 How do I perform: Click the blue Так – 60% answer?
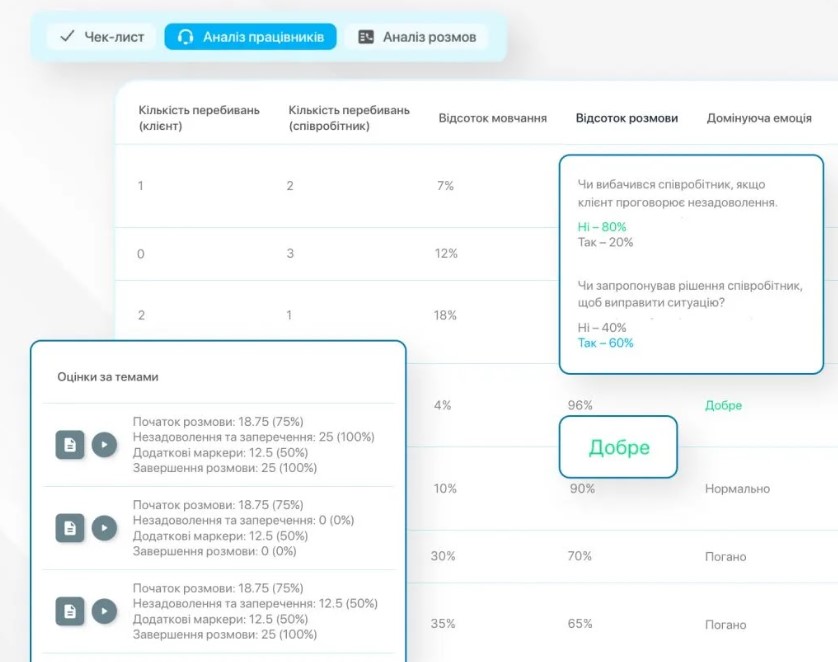(605, 343)
